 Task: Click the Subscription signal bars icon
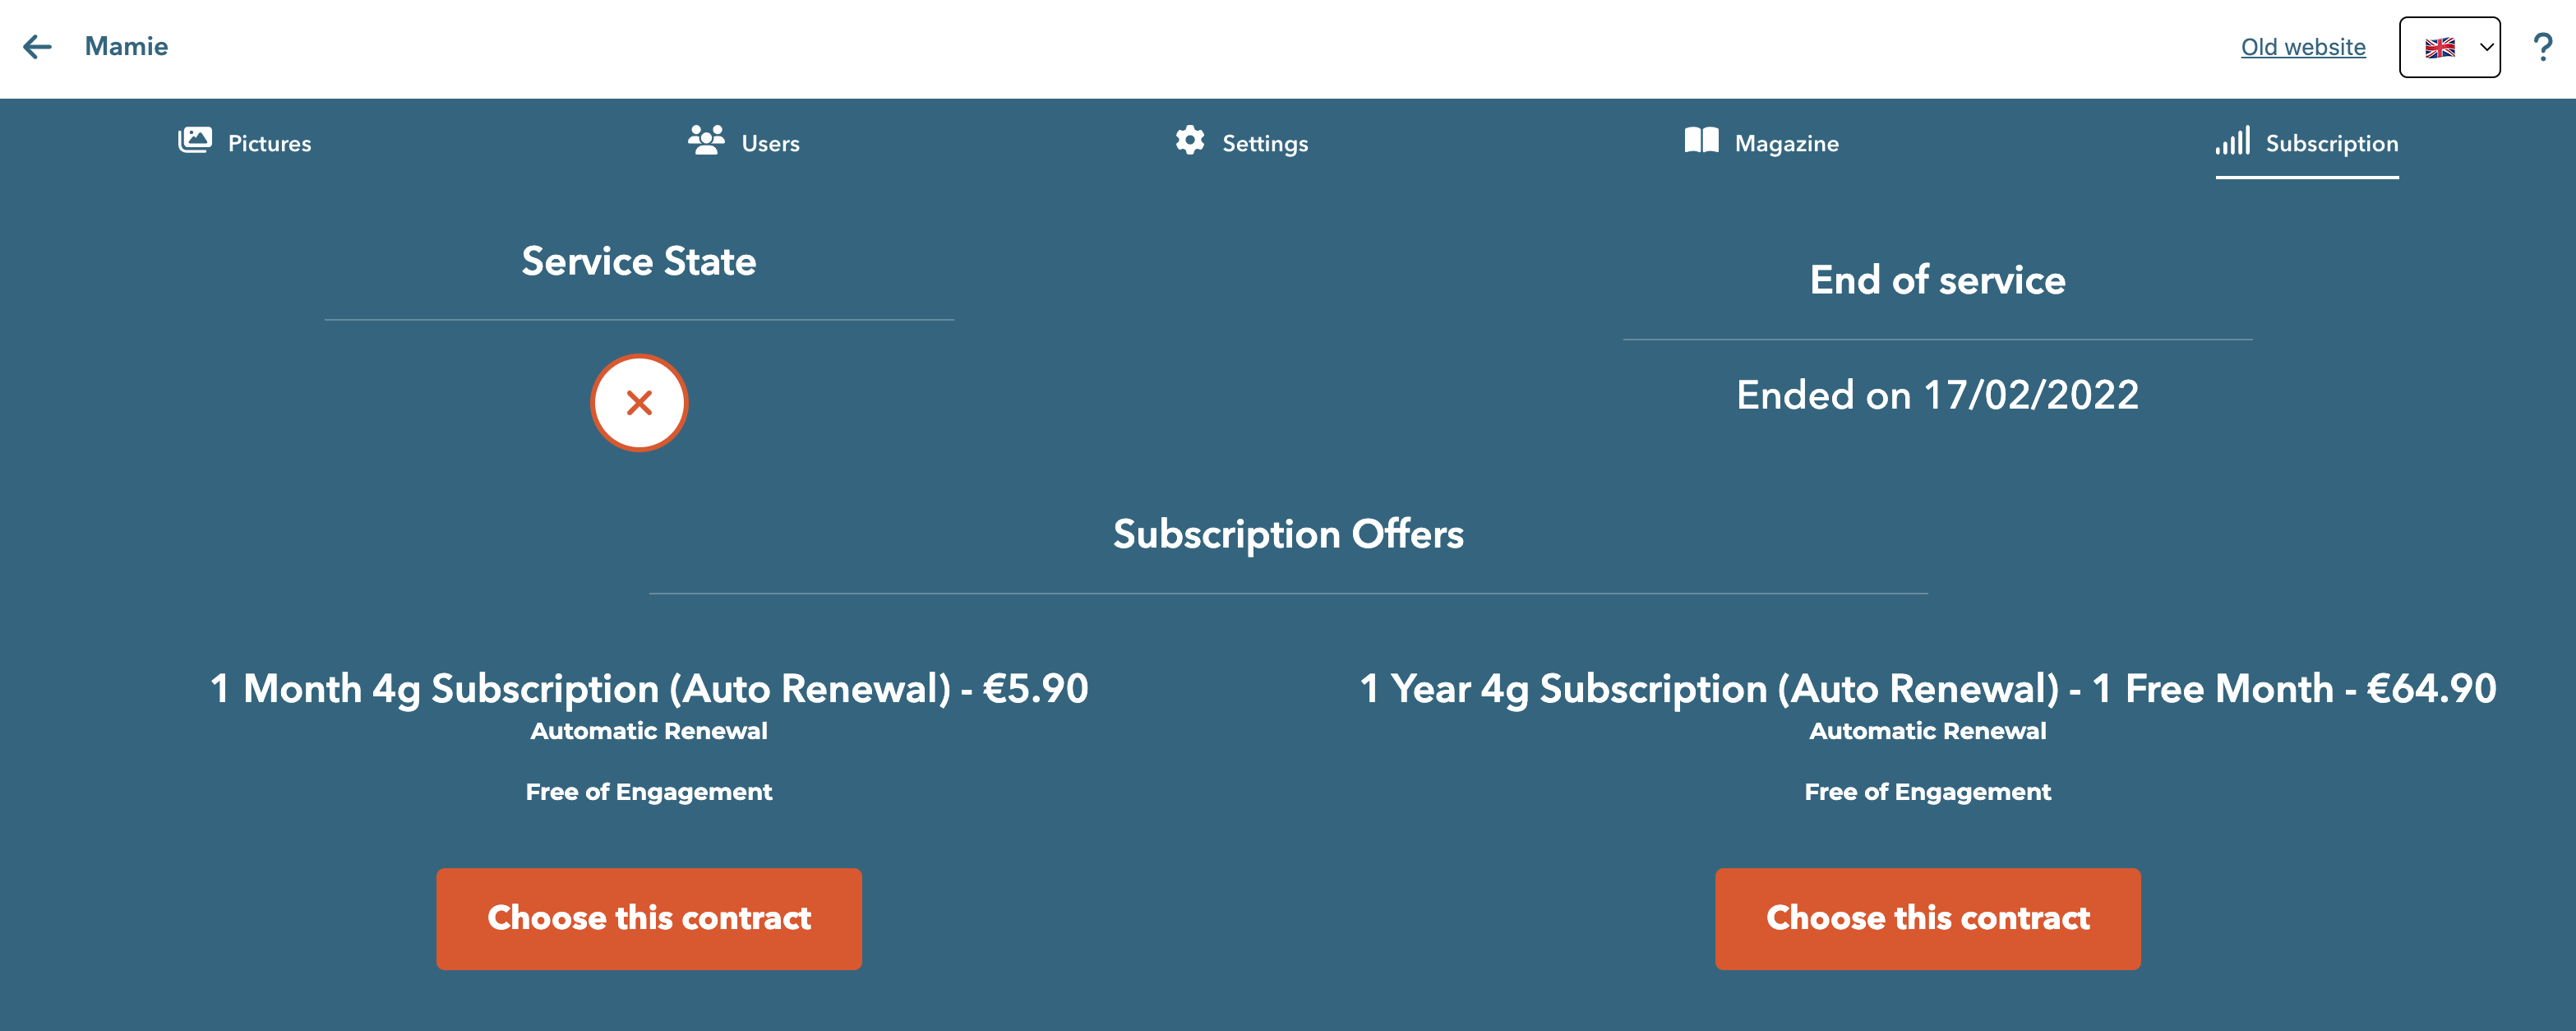pos(2233,140)
